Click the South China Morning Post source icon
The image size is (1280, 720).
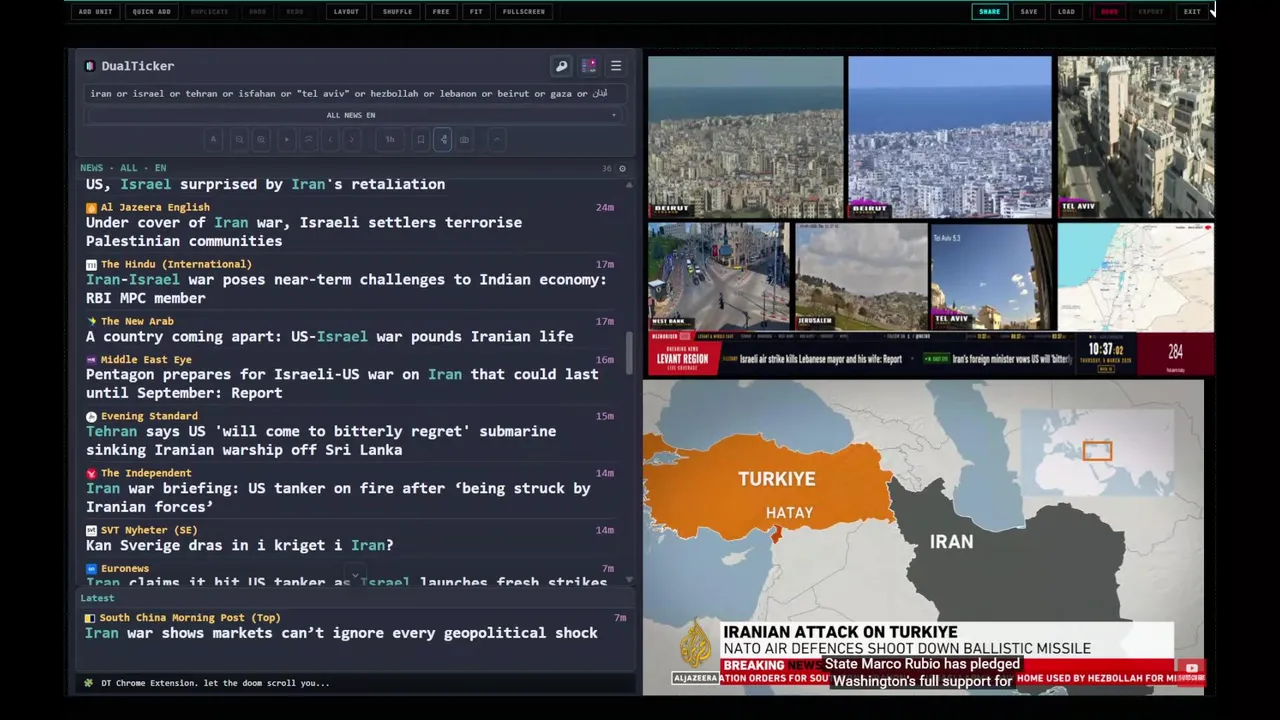click(90, 619)
